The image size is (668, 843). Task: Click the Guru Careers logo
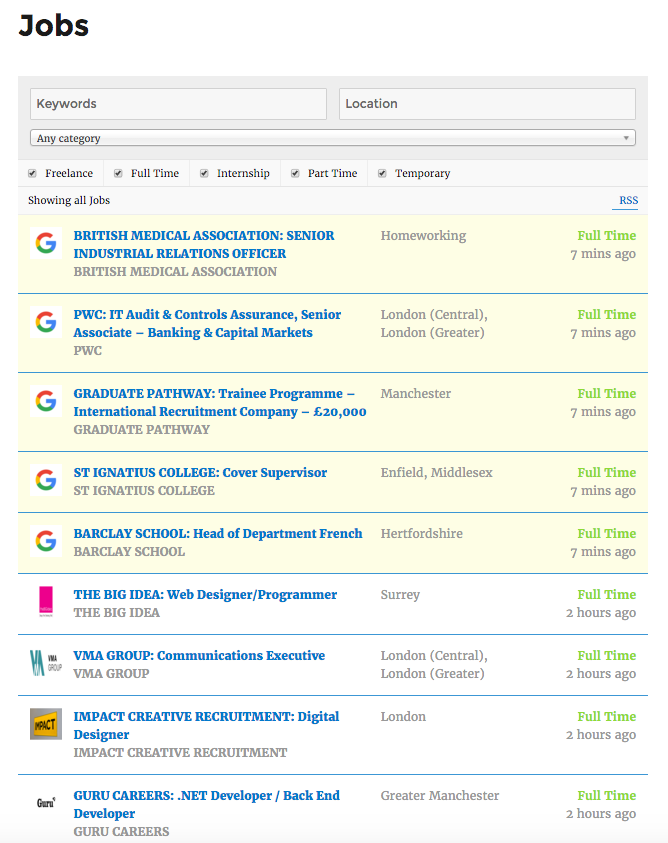(46, 803)
